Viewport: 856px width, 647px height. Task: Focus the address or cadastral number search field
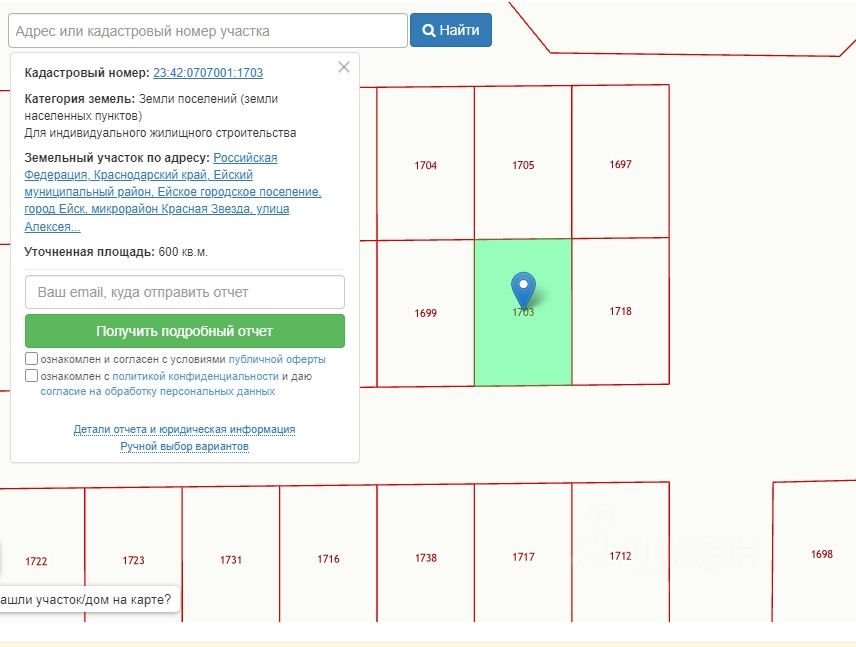pyautogui.click(x=208, y=31)
